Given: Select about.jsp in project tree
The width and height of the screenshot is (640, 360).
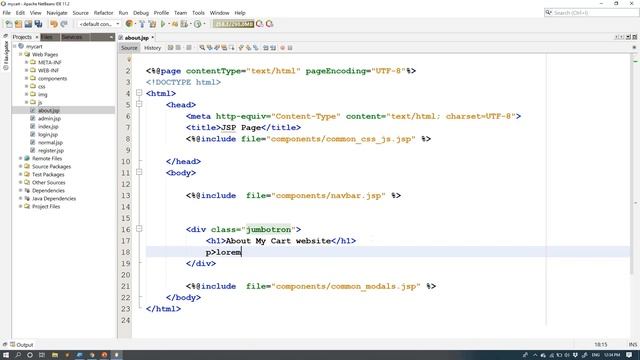Looking at the screenshot, I should 49,111.
